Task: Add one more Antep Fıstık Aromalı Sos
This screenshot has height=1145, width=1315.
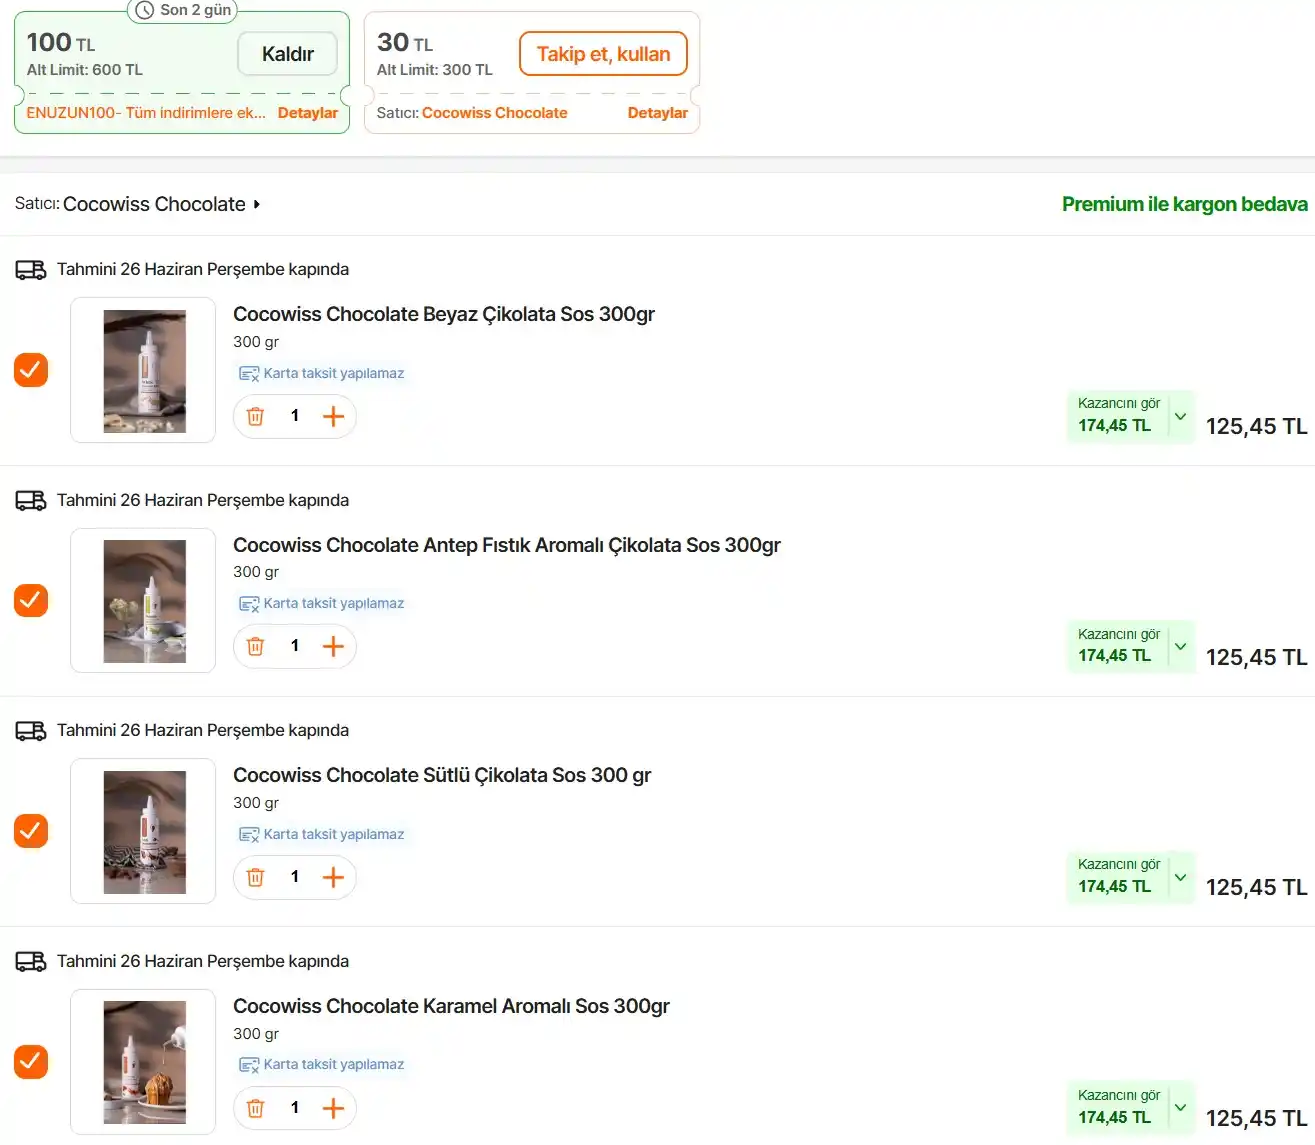Action: (x=333, y=647)
